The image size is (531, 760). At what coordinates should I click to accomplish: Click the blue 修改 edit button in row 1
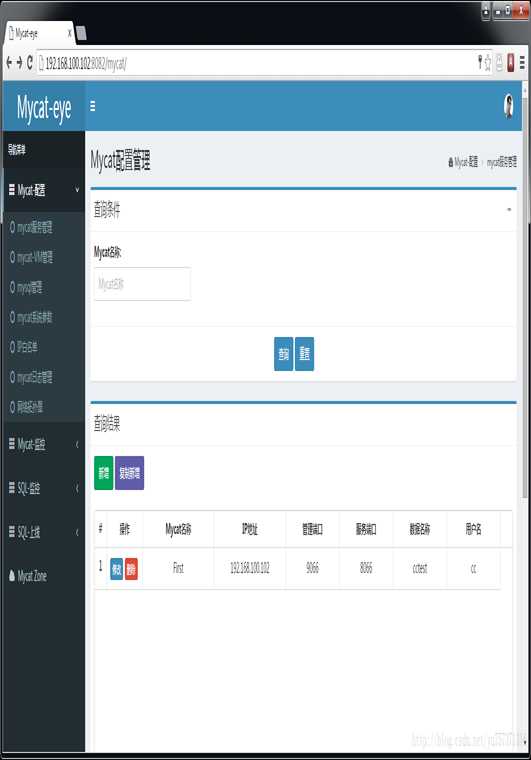pos(116,569)
